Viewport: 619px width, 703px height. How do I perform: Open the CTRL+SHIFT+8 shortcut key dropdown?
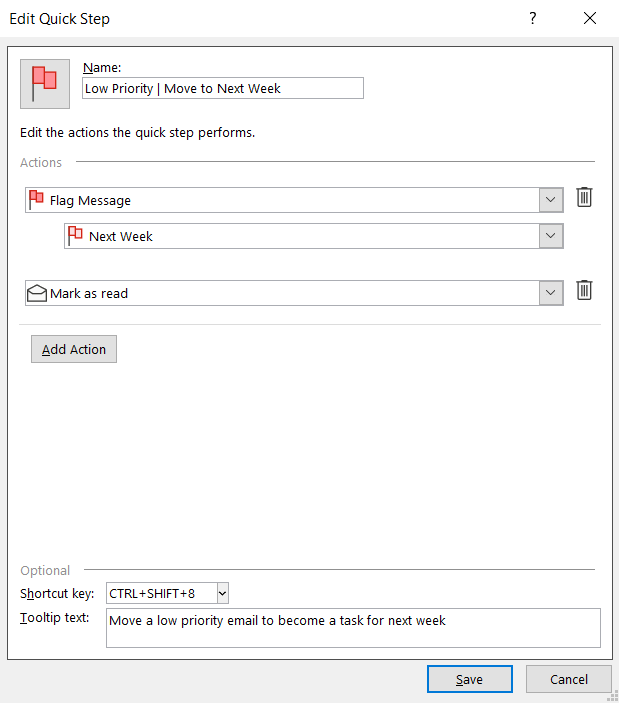[x=222, y=594]
